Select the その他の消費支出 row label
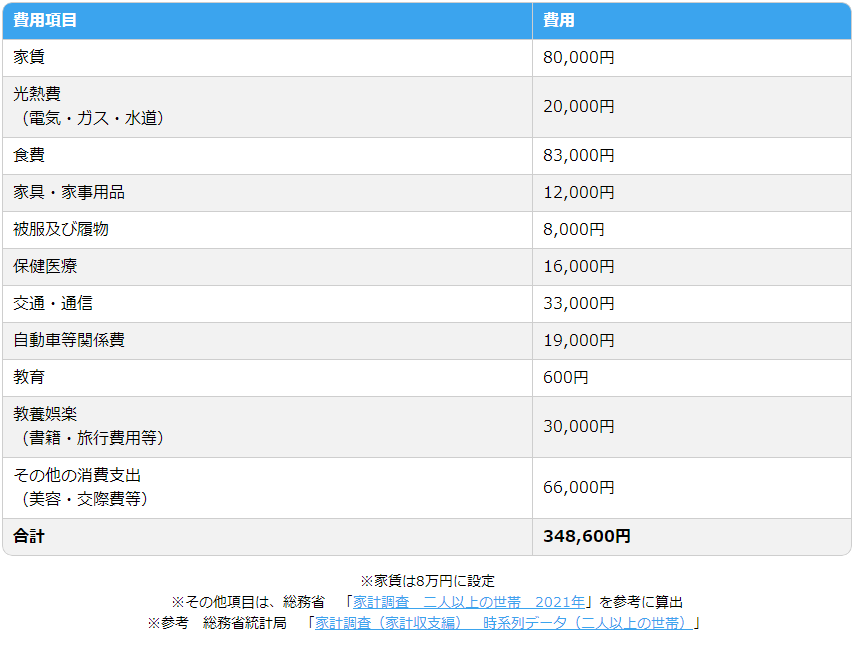The height and width of the screenshot is (645, 854). coord(70,475)
